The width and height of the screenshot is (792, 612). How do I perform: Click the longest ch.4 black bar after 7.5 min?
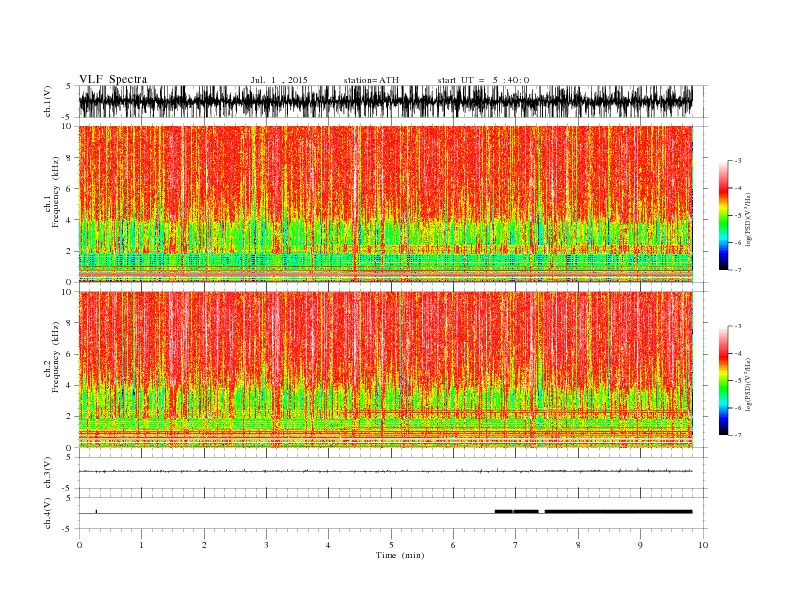coord(618,512)
